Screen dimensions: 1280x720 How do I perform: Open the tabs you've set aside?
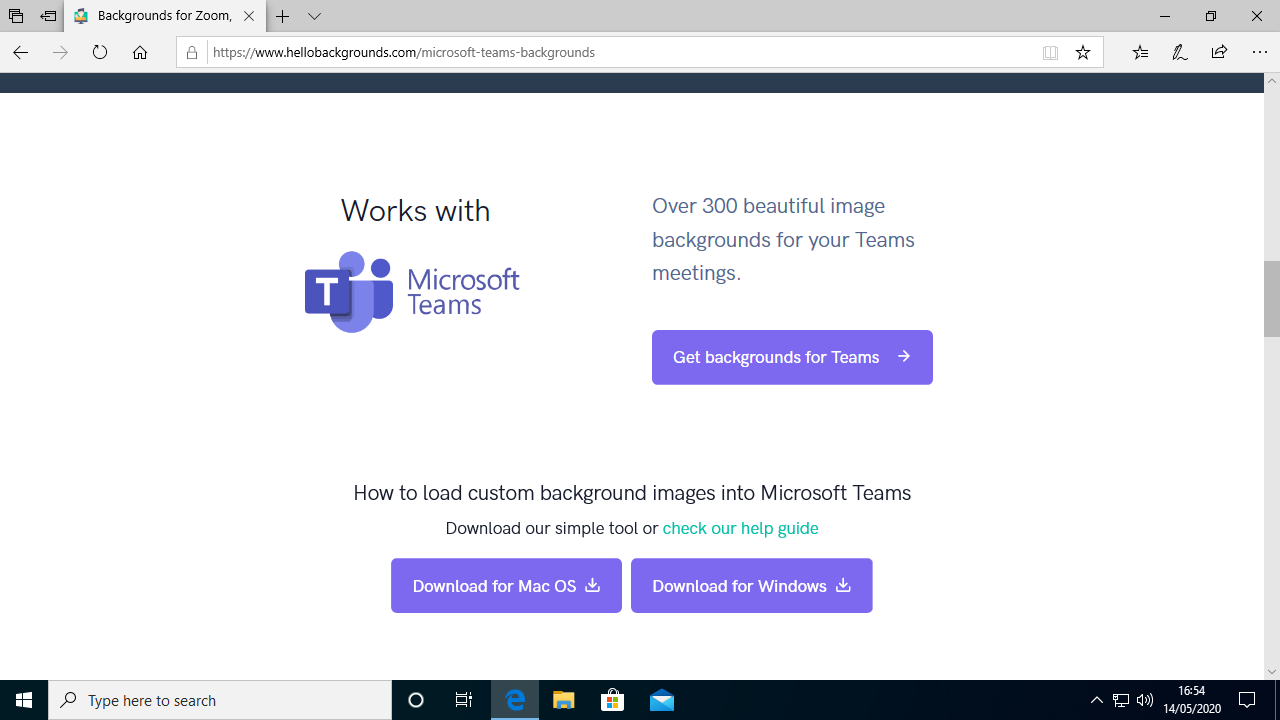click(16, 16)
